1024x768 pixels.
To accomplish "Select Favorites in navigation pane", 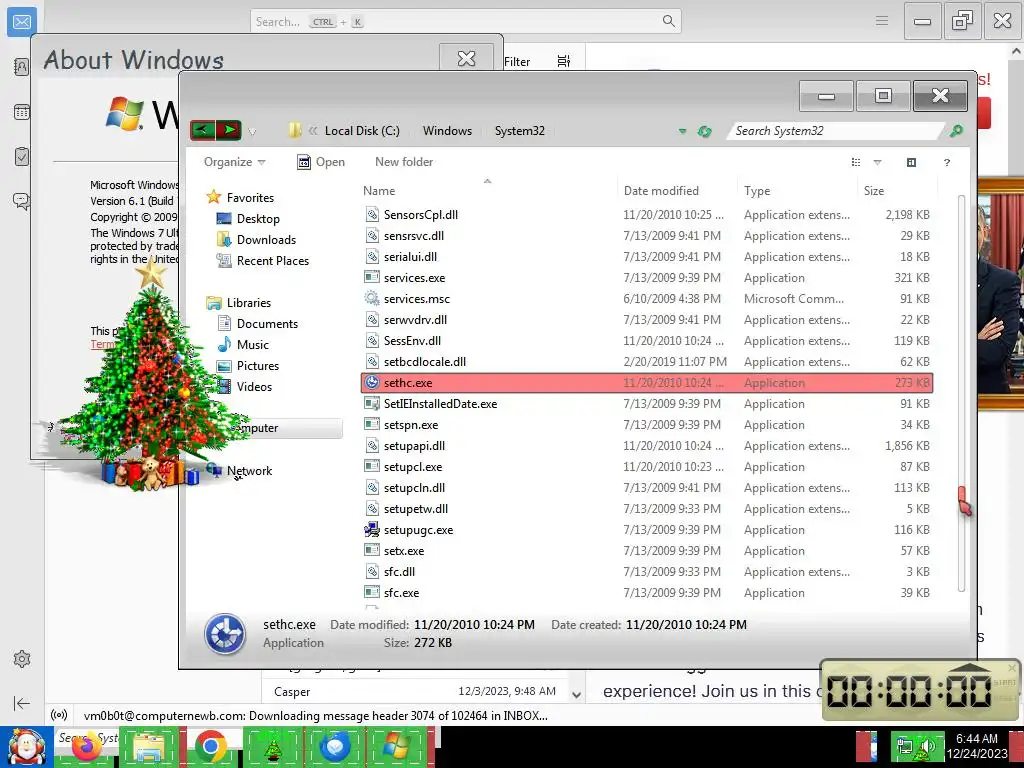I will click(x=240, y=197).
